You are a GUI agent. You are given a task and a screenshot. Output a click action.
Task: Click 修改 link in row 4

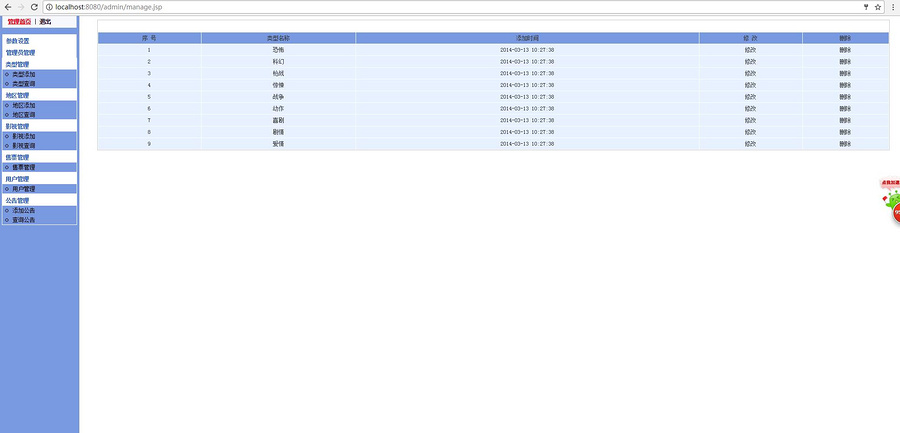point(750,85)
